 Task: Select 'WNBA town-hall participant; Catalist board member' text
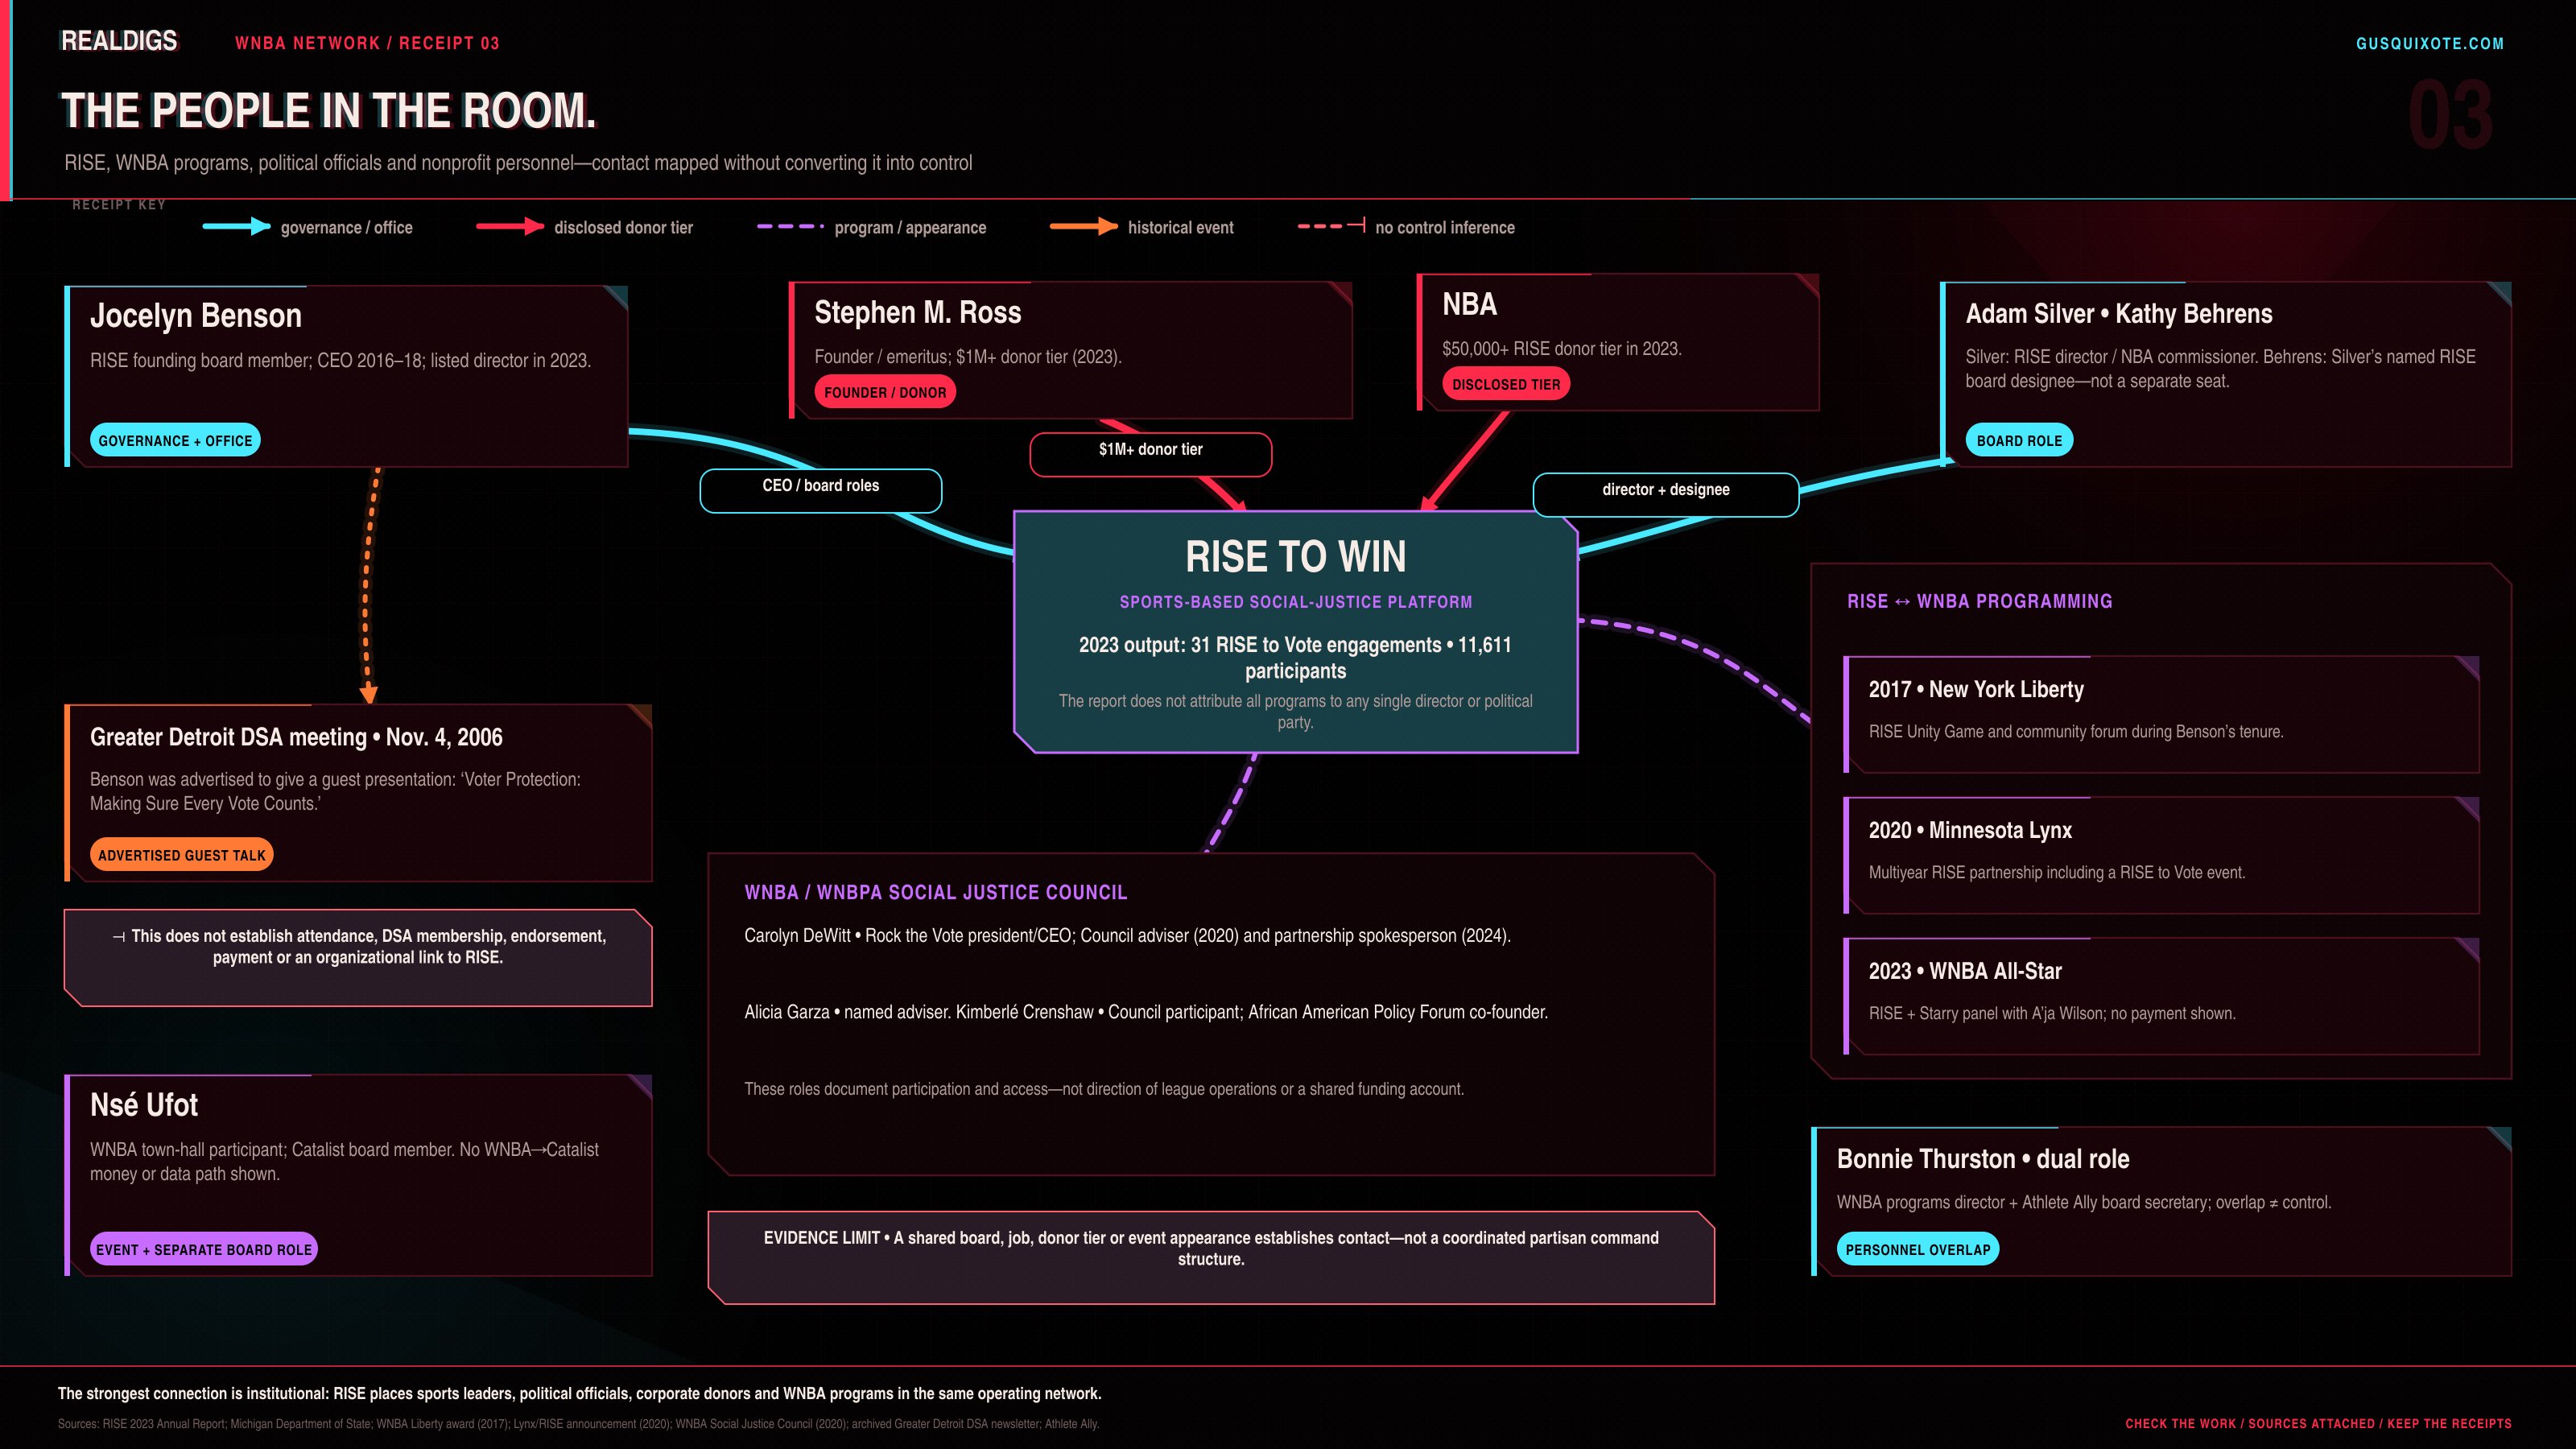pyautogui.click(x=344, y=1162)
